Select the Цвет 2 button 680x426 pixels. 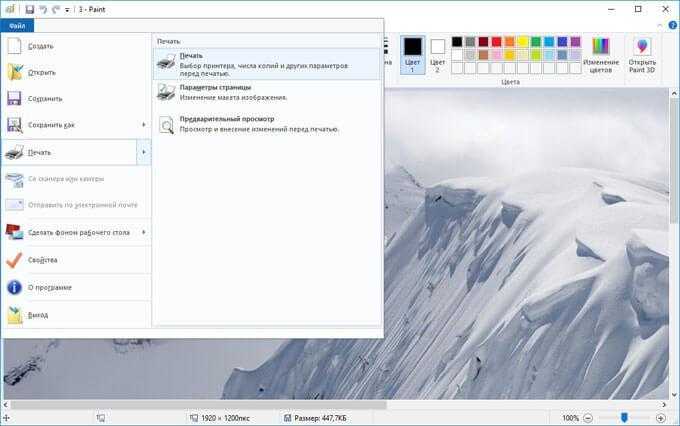click(x=437, y=55)
